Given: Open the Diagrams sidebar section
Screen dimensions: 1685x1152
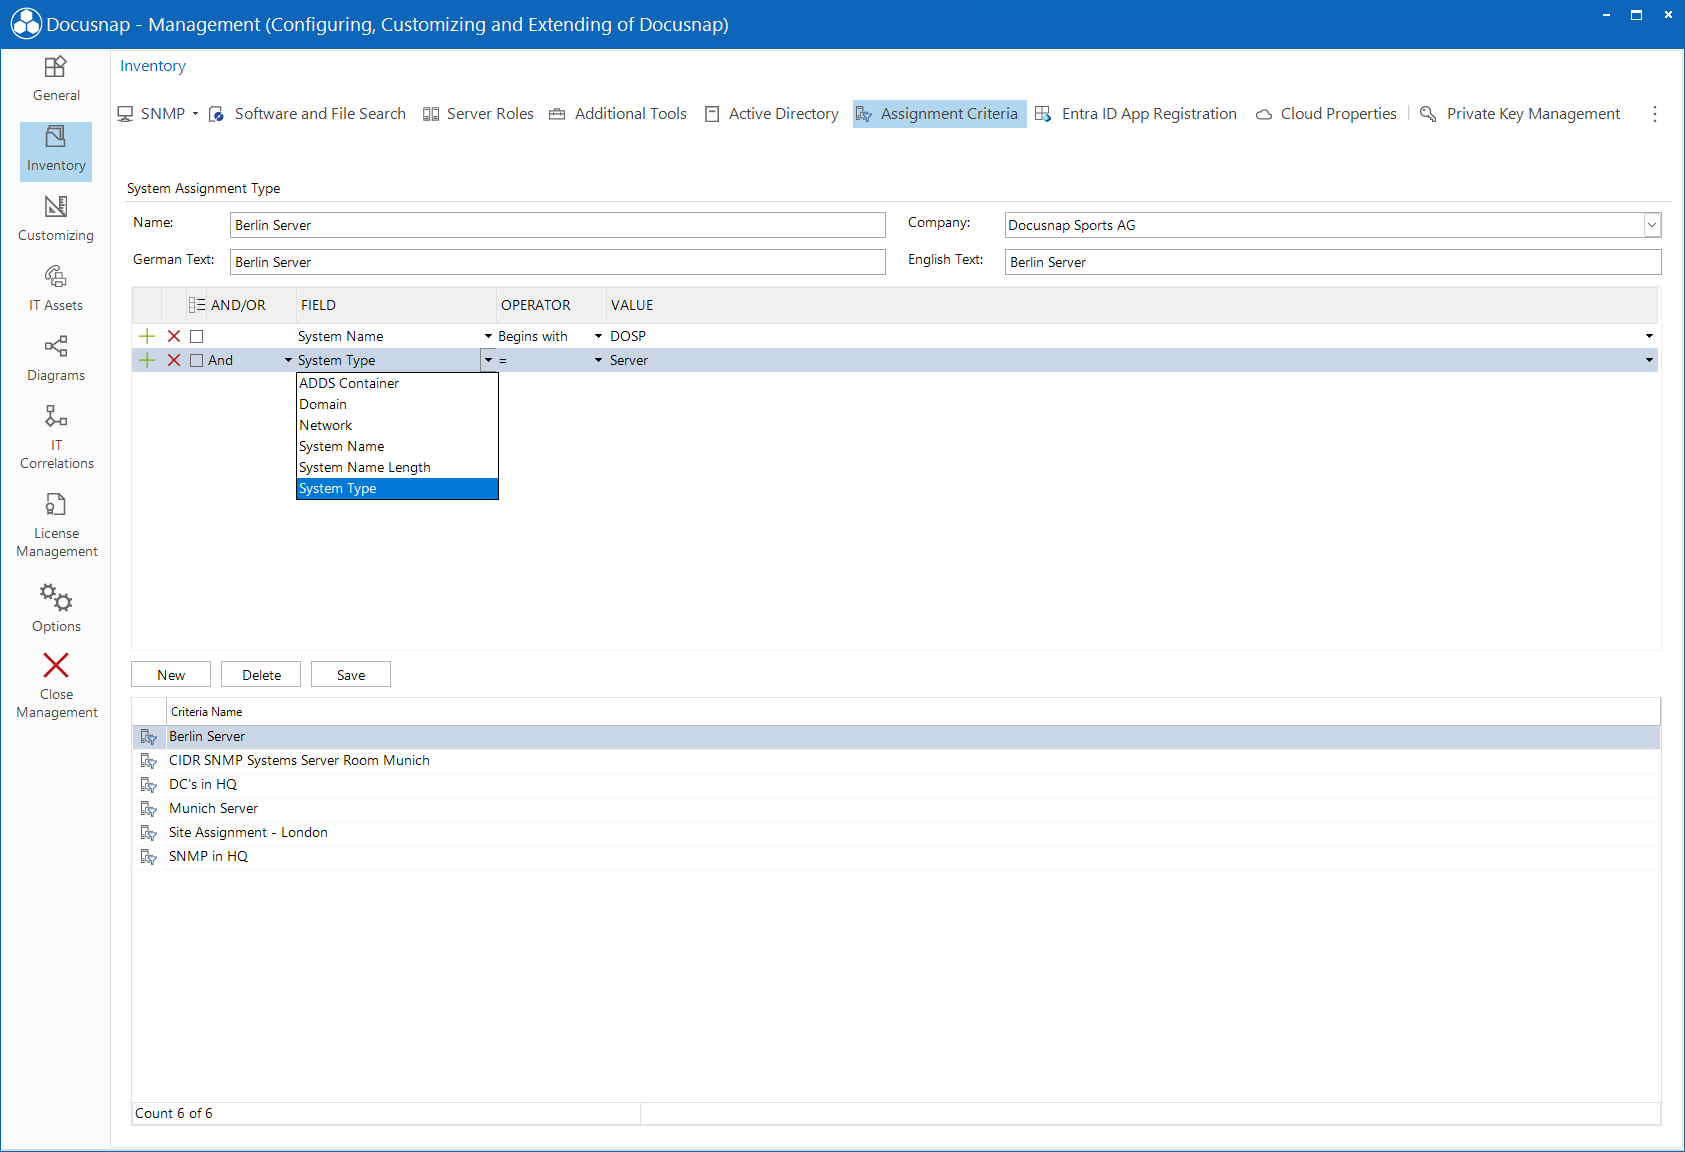Looking at the screenshot, I should pyautogui.click(x=56, y=360).
